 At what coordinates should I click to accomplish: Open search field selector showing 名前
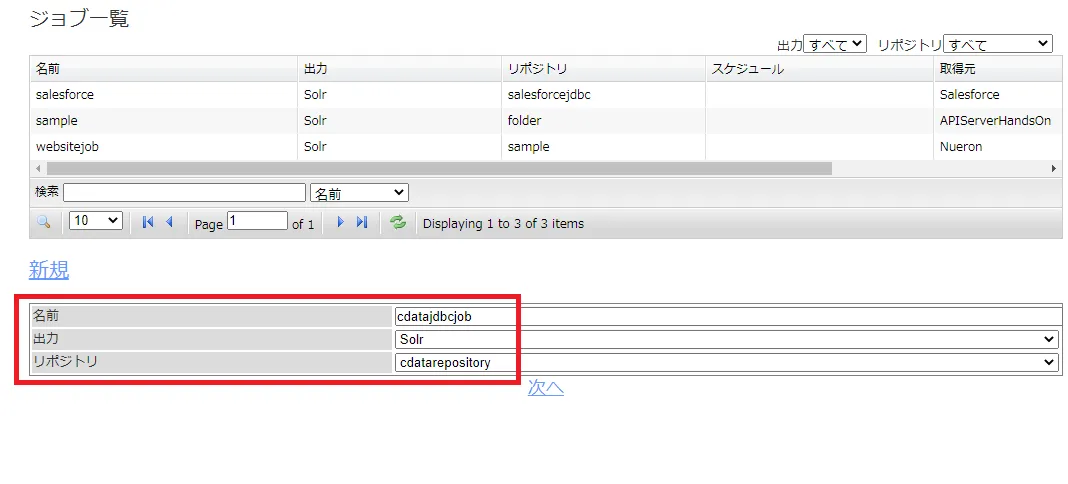pyautogui.click(x=359, y=192)
